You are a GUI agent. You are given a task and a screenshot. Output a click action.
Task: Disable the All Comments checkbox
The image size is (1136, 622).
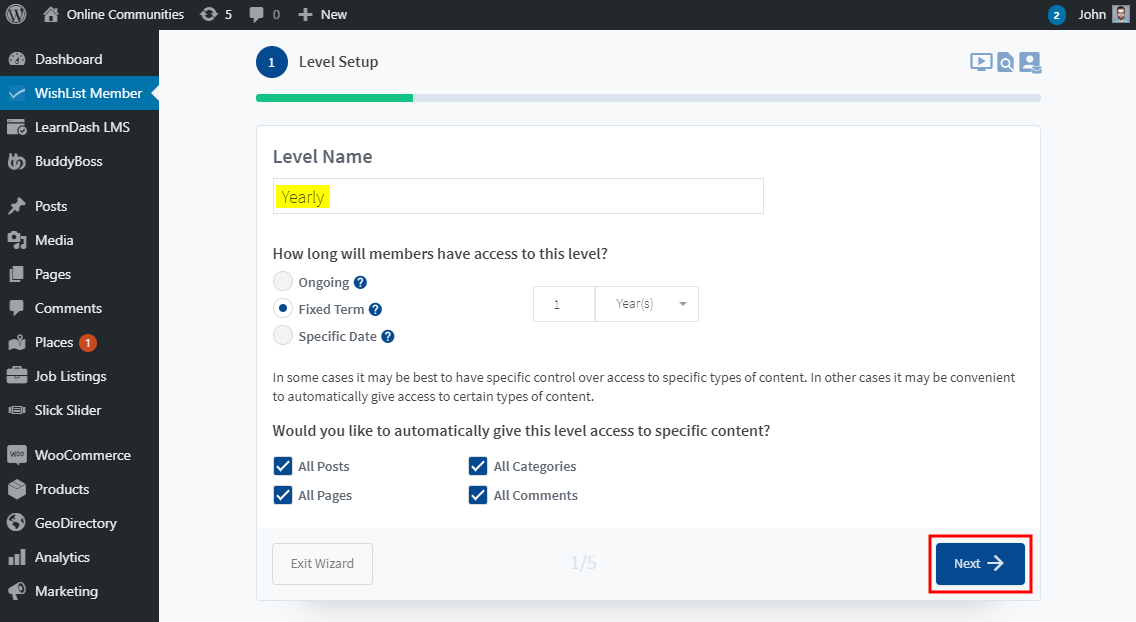[x=478, y=495]
